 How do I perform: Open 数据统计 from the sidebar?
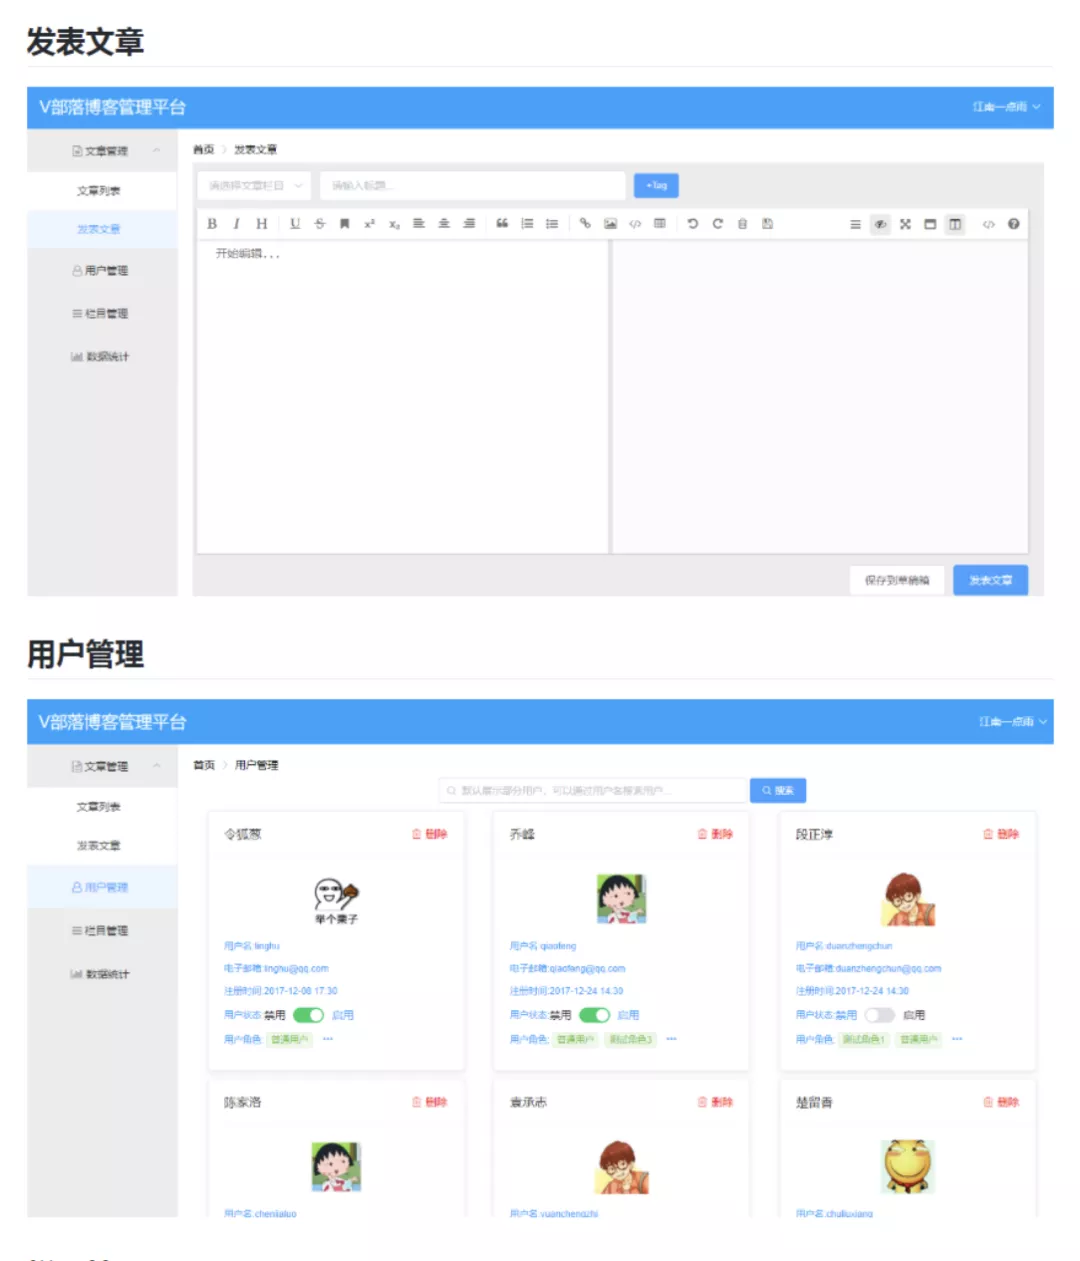point(103,973)
